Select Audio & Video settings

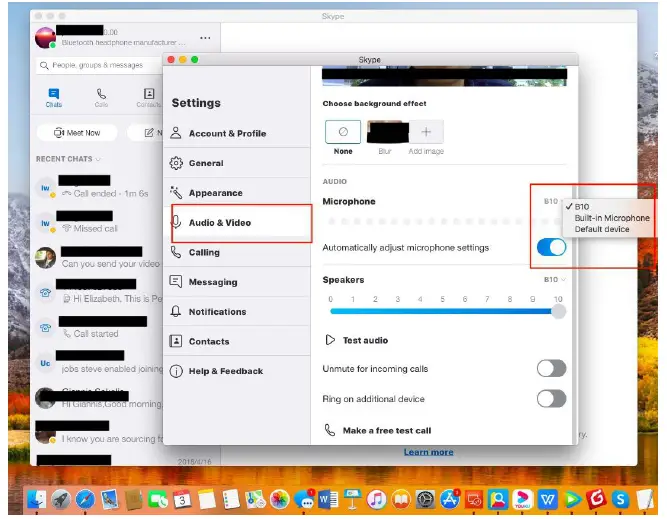click(237, 222)
